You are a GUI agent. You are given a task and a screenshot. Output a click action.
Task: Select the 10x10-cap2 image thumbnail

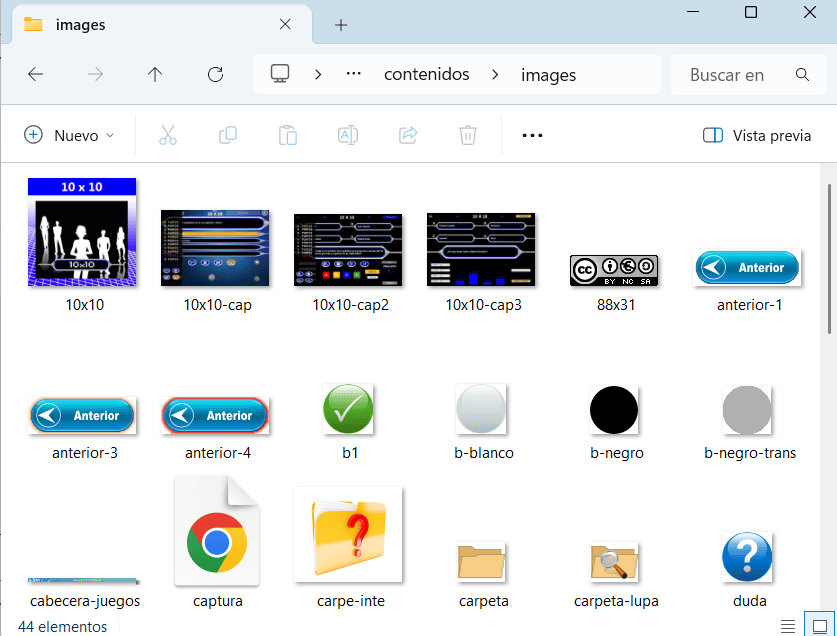(x=349, y=250)
